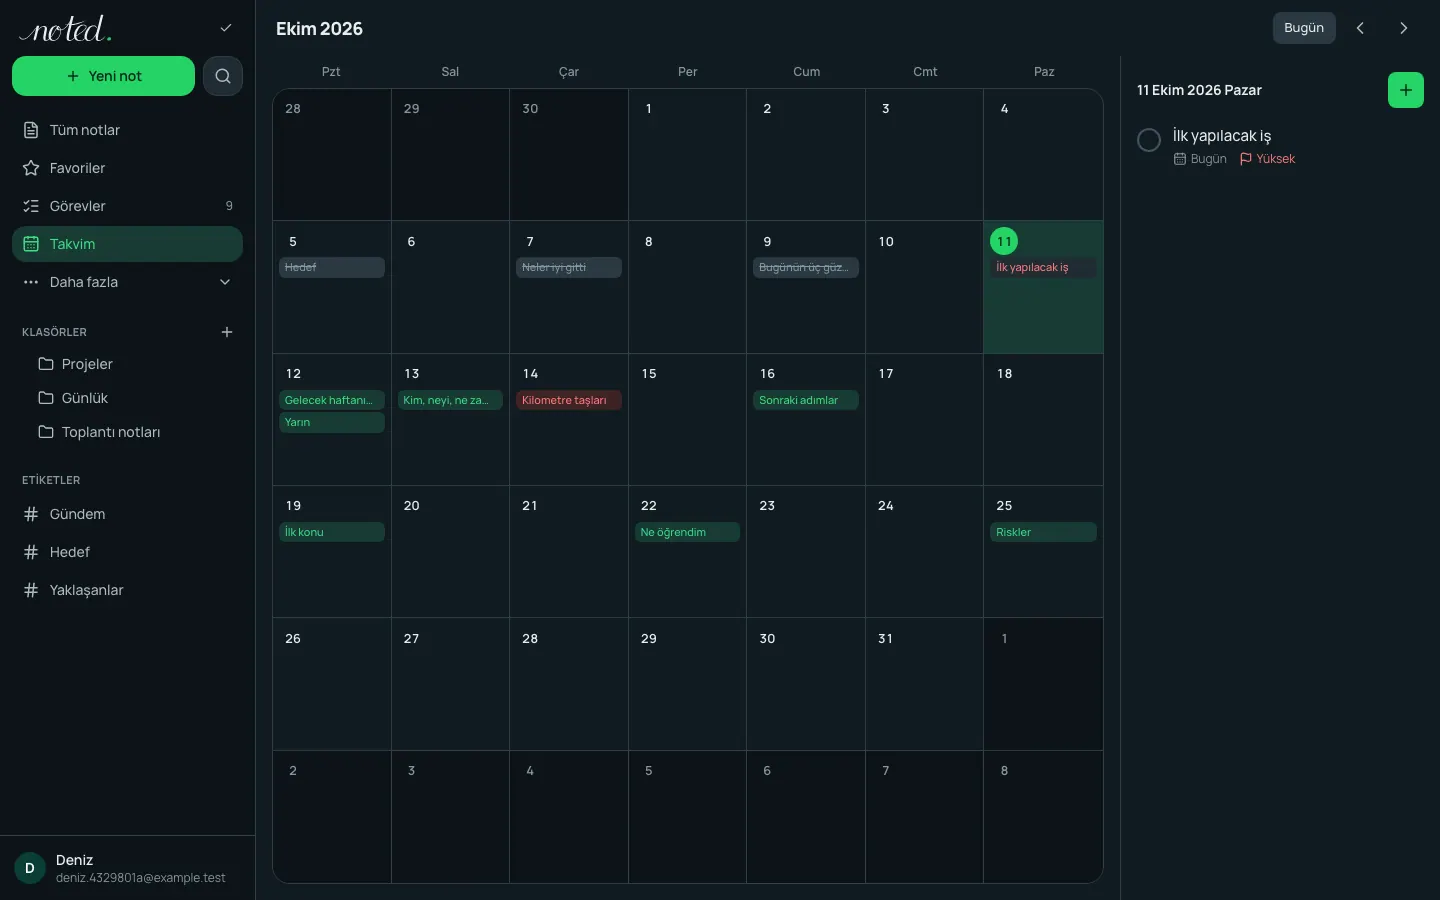1440x900 pixels.
Task: Jump to today with Bugün button
Action: pos(1304,28)
